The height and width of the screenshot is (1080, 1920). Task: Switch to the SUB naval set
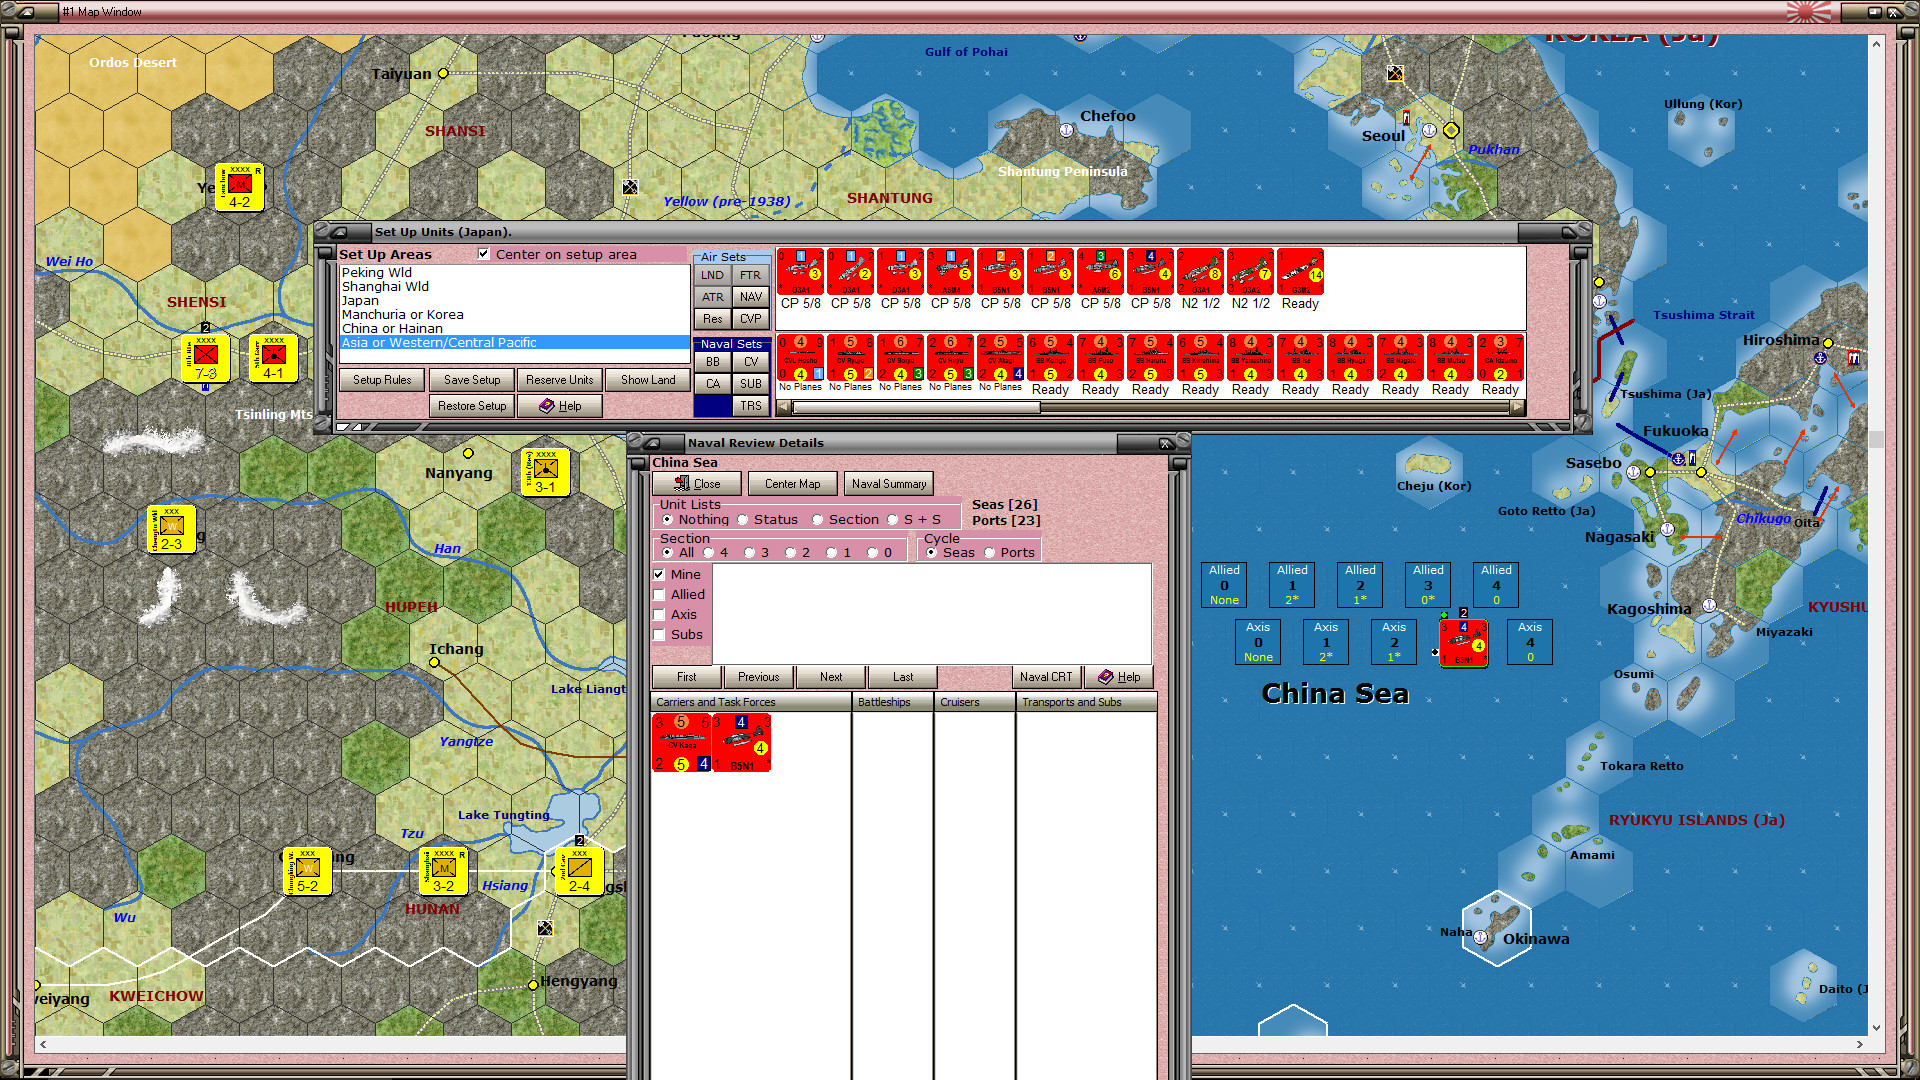click(x=750, y=384)
